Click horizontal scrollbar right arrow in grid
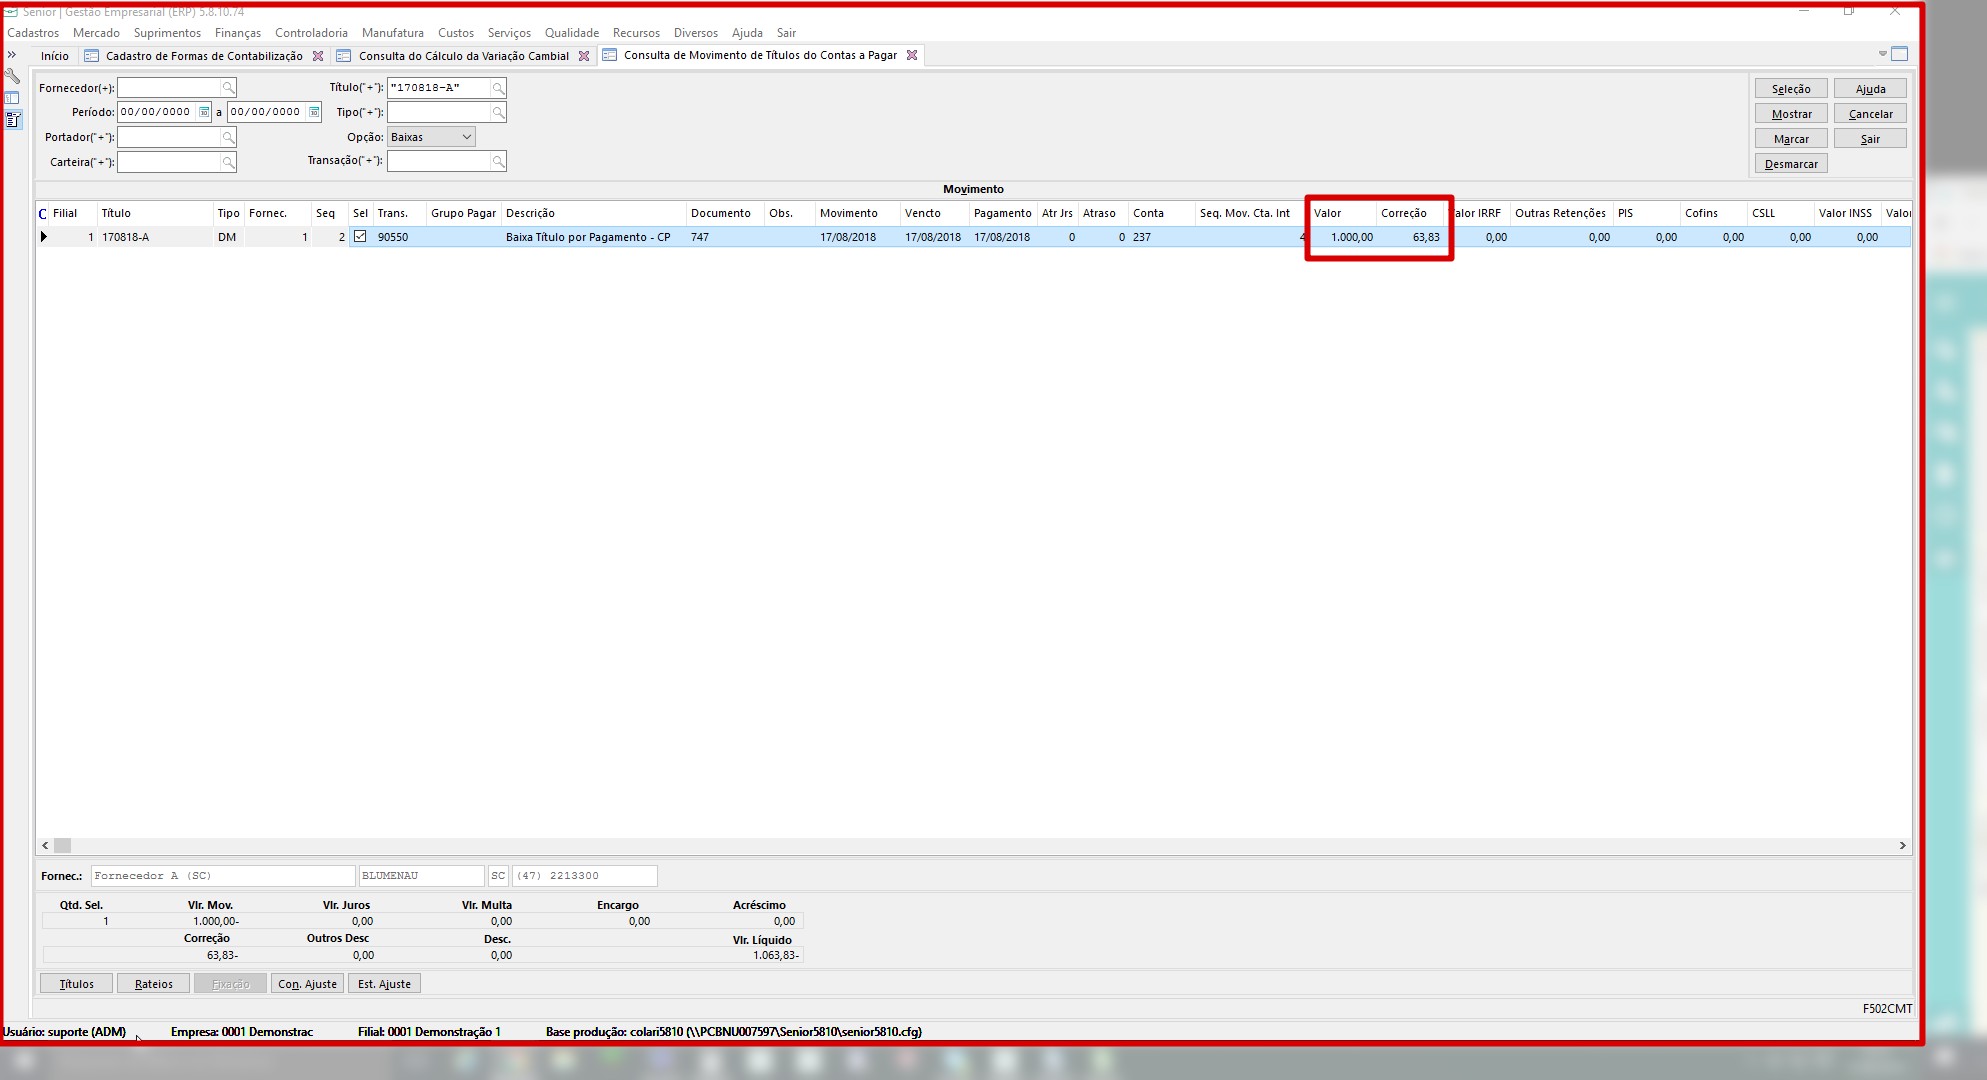 1902,846
